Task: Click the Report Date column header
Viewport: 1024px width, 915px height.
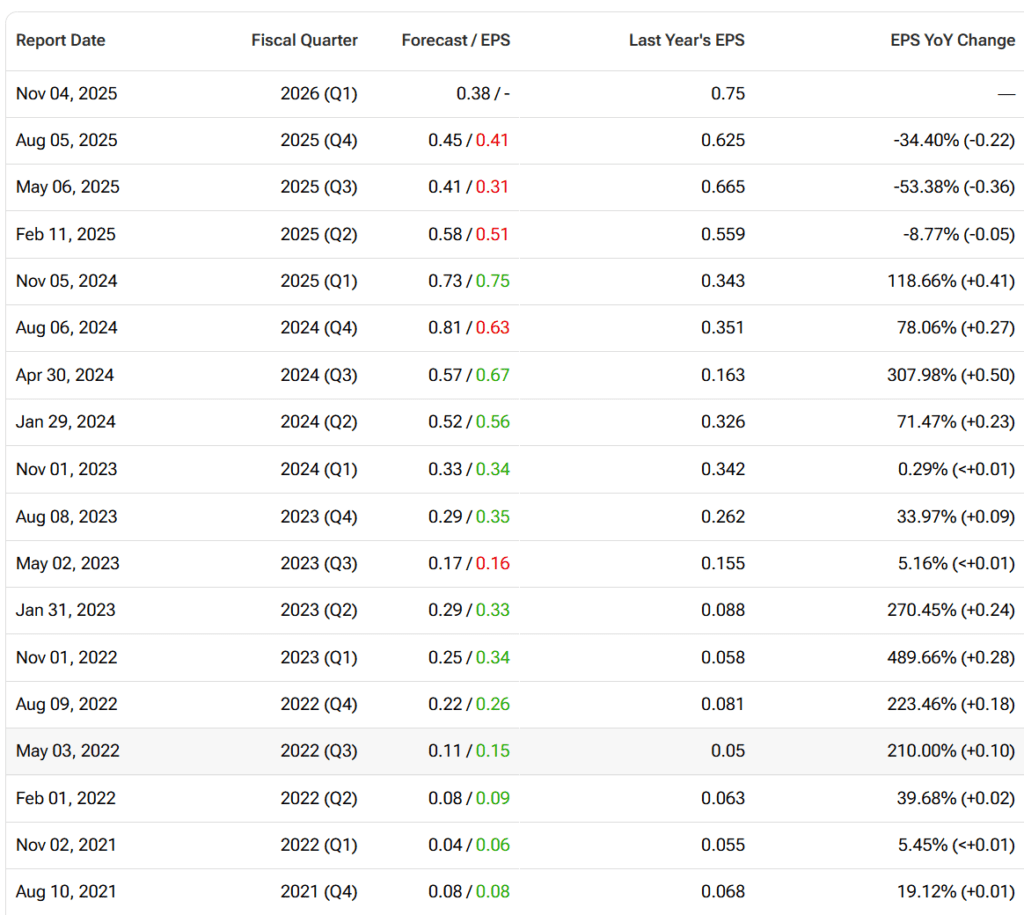Action: pos(60,41)
